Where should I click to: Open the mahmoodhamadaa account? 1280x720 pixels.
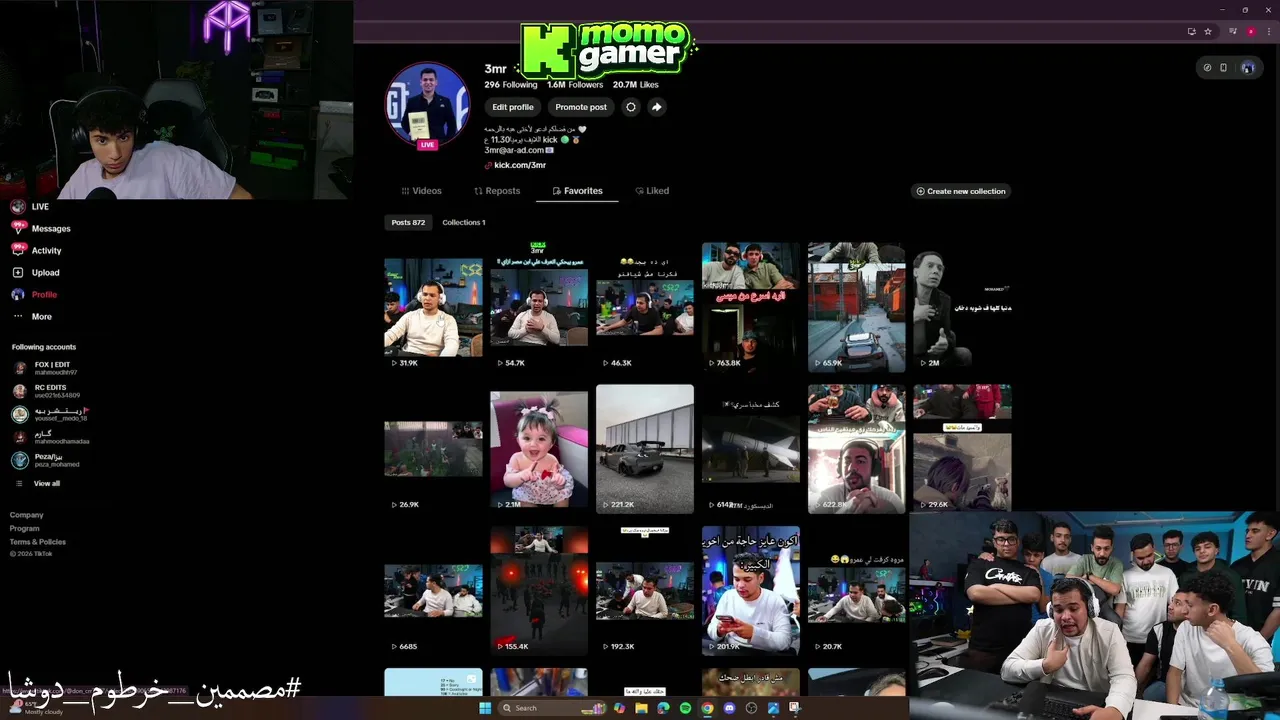[50, 437]
